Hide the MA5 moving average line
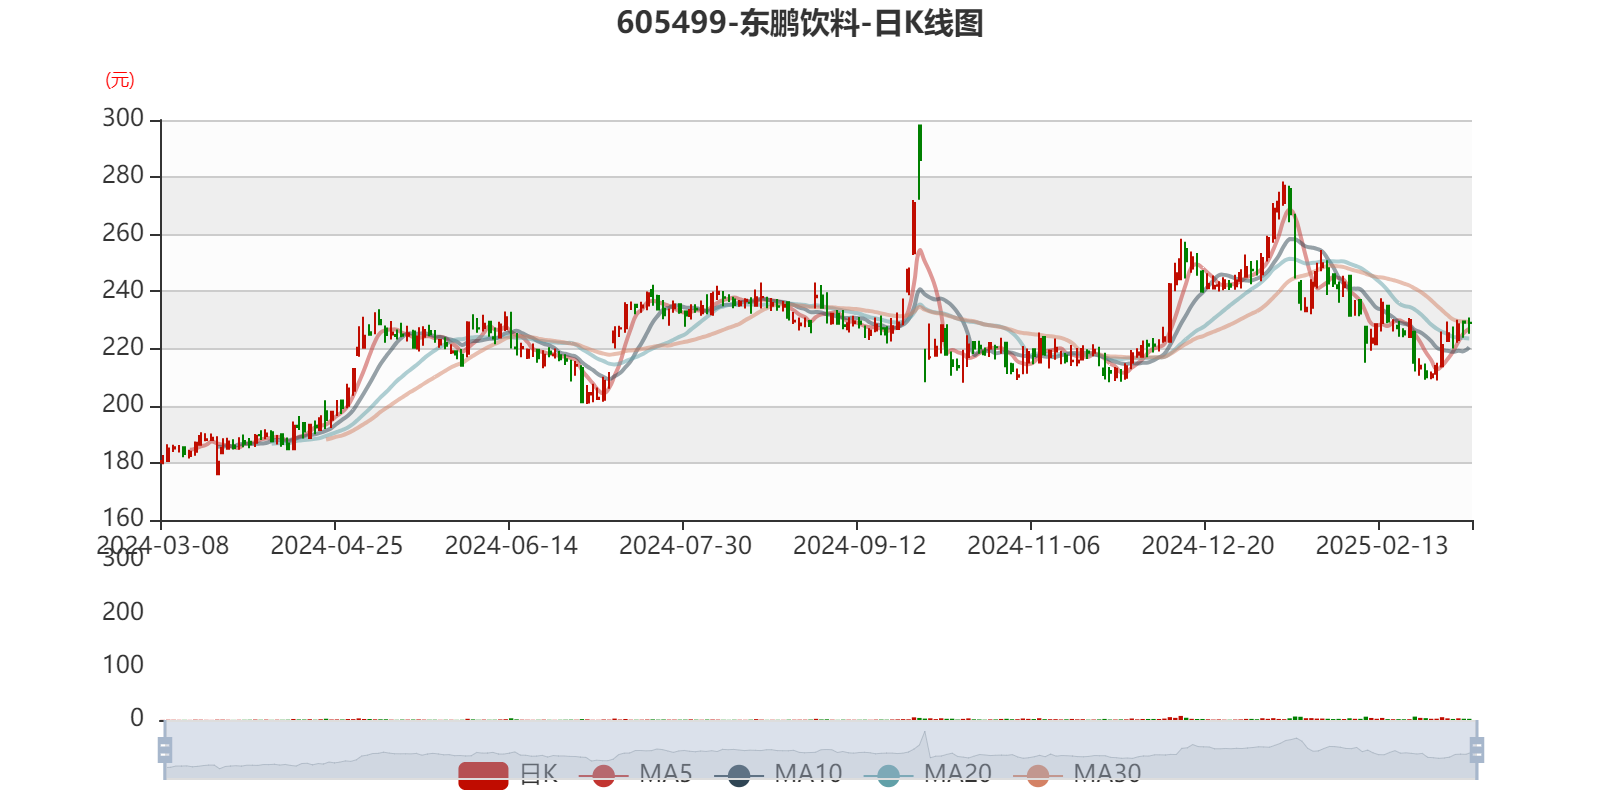The height and width of the screenshot is (800, 1600). [x=642, y=775]
